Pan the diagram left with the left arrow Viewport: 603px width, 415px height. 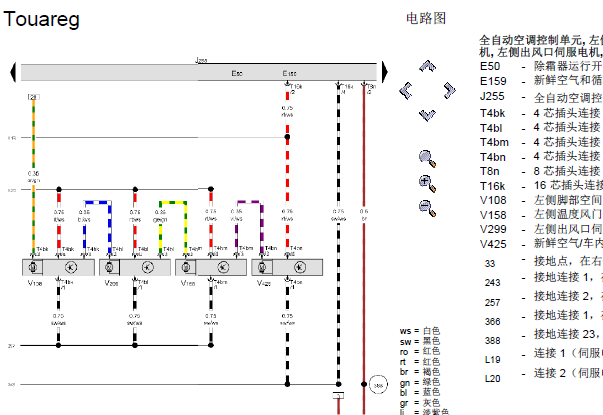pyautogui.click(x=406, y=91)
